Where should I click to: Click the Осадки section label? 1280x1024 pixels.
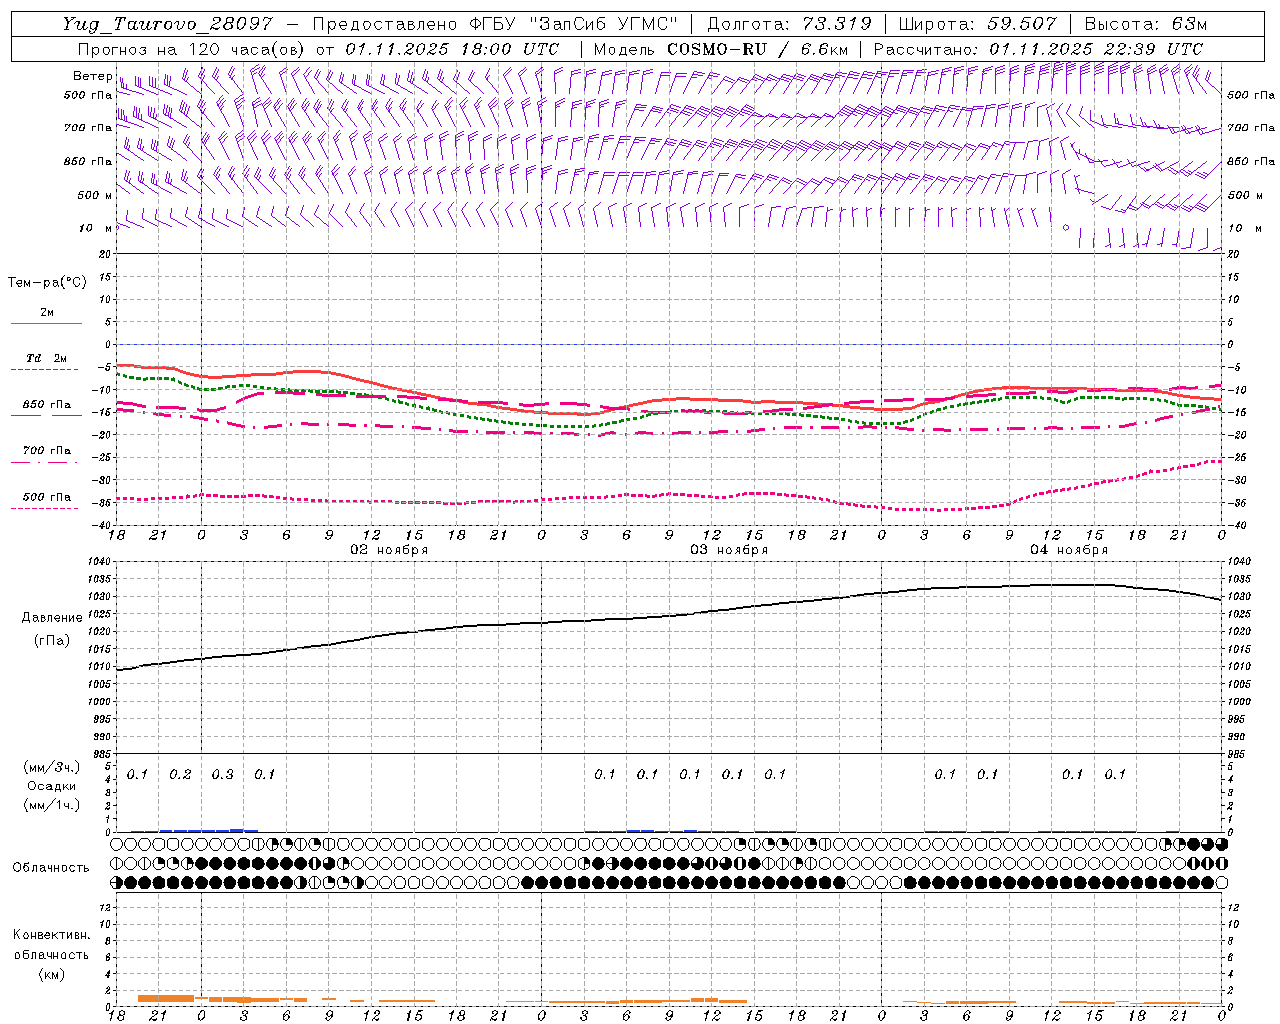click(52, 786)
